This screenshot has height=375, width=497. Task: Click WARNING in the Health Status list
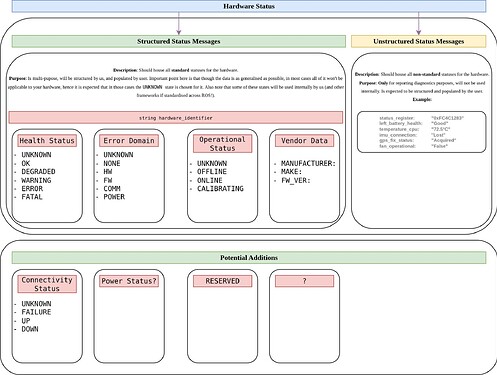36,180
